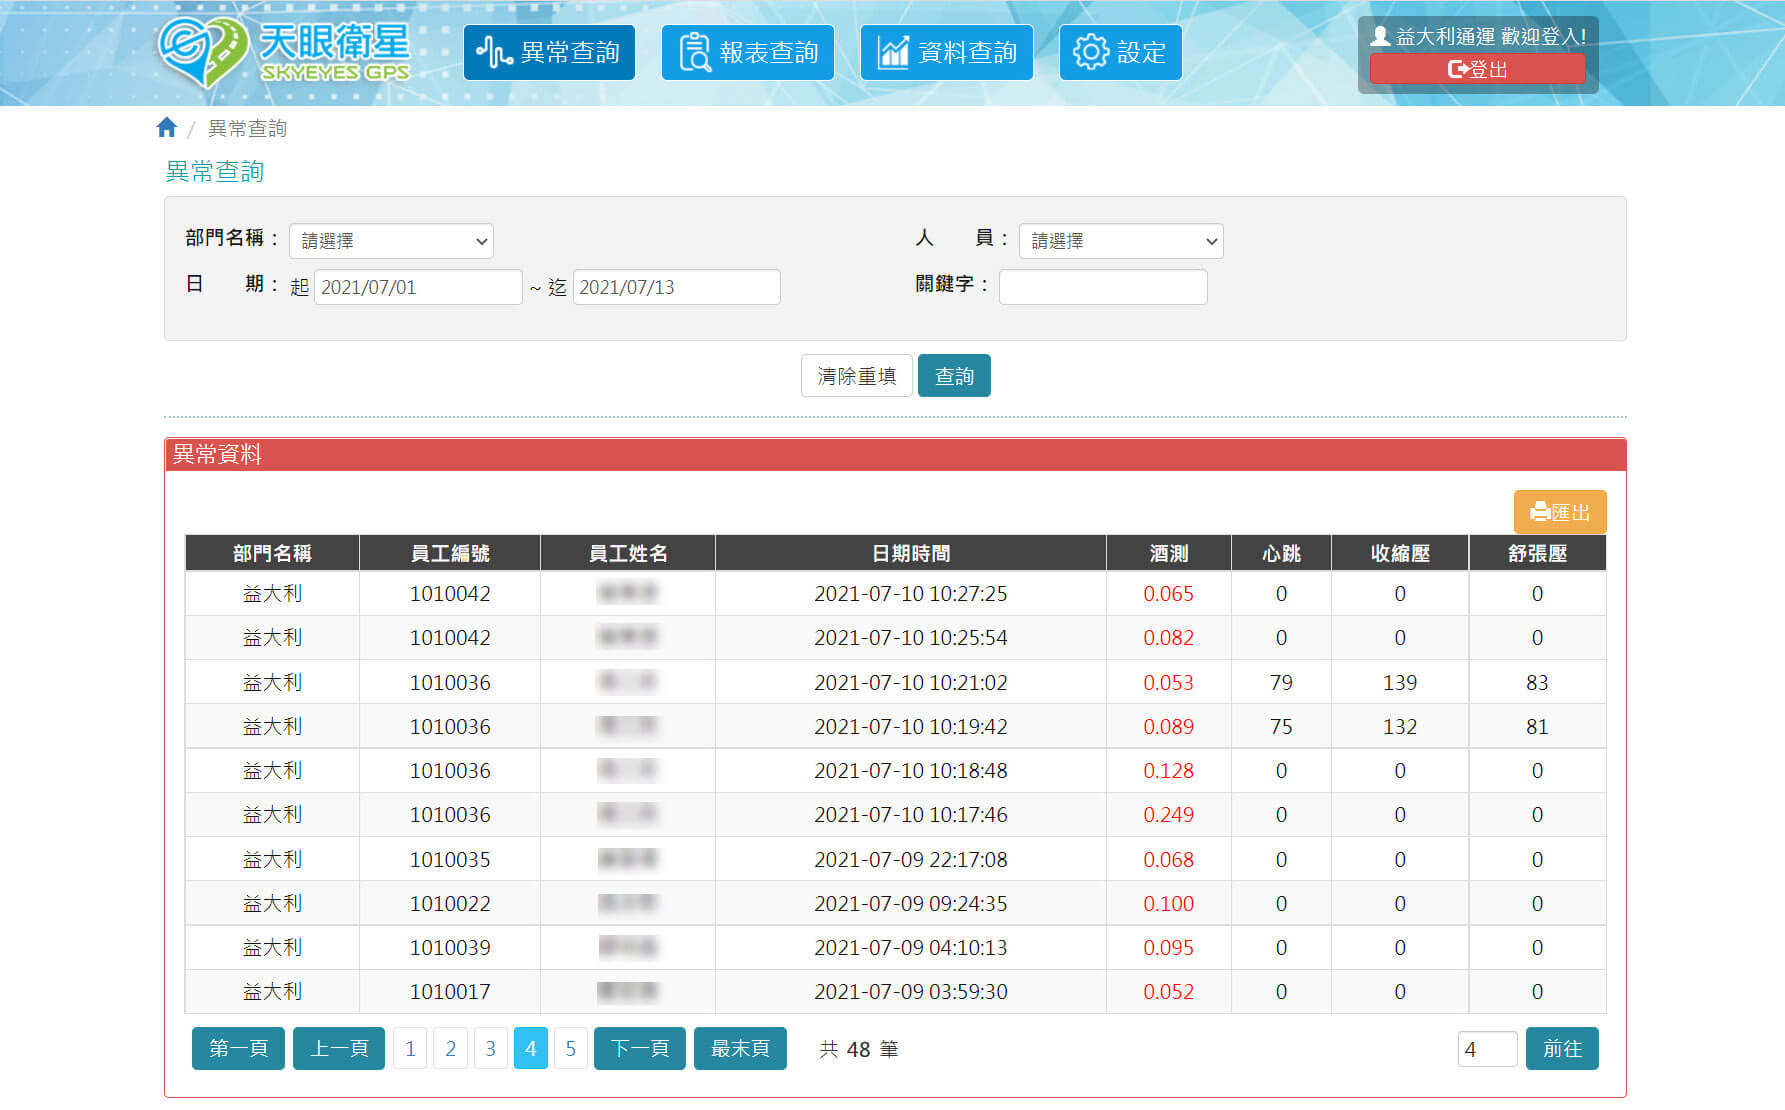Click the SkyEyes GPS logo
The height and width of the screenshot is (1110, 1785).
(284, 52)
